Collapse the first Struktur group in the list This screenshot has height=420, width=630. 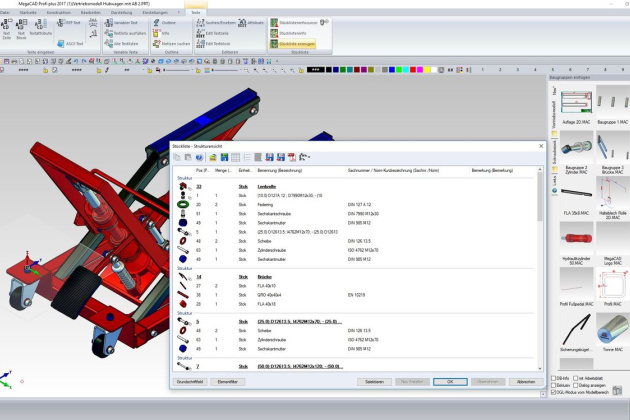tap(183, 178)
